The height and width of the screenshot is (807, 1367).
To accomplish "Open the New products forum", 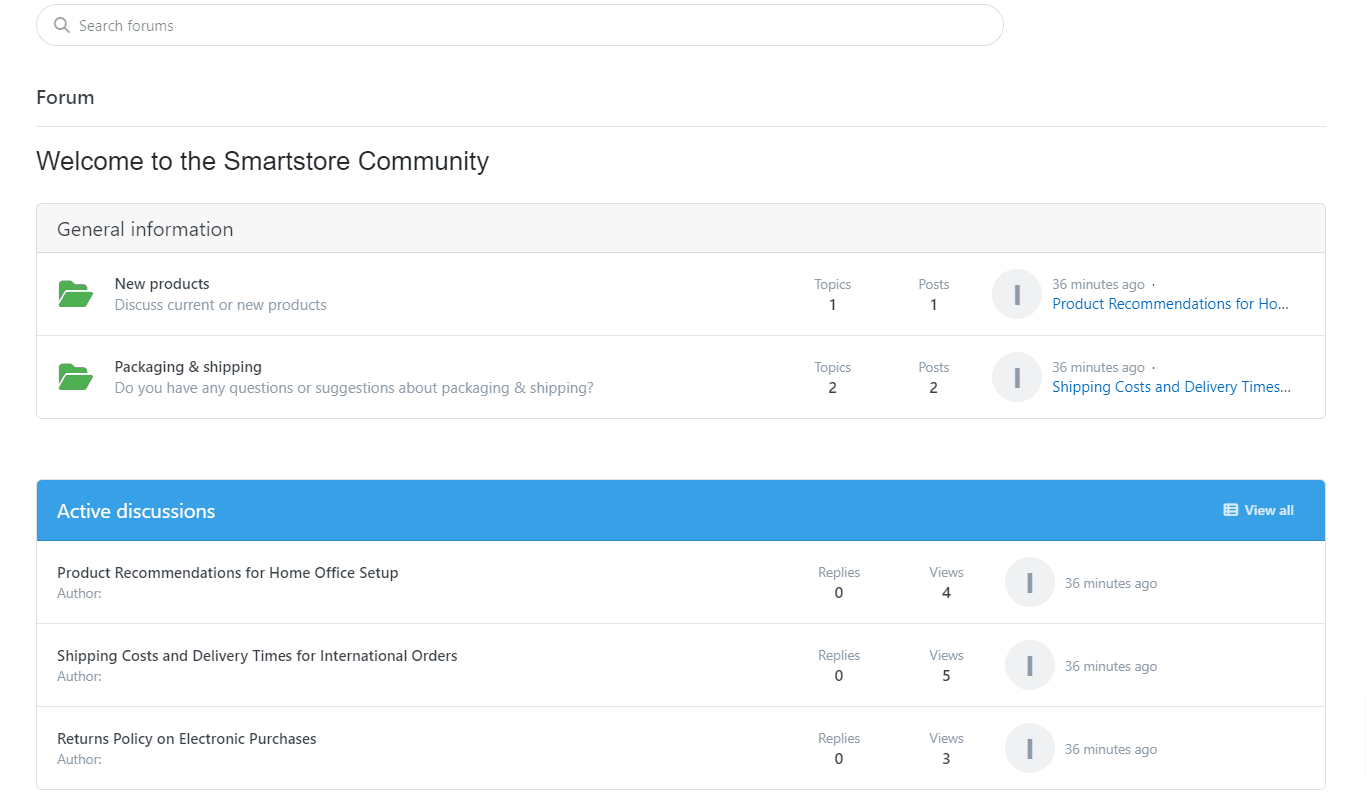I will (x=162, y=284).
